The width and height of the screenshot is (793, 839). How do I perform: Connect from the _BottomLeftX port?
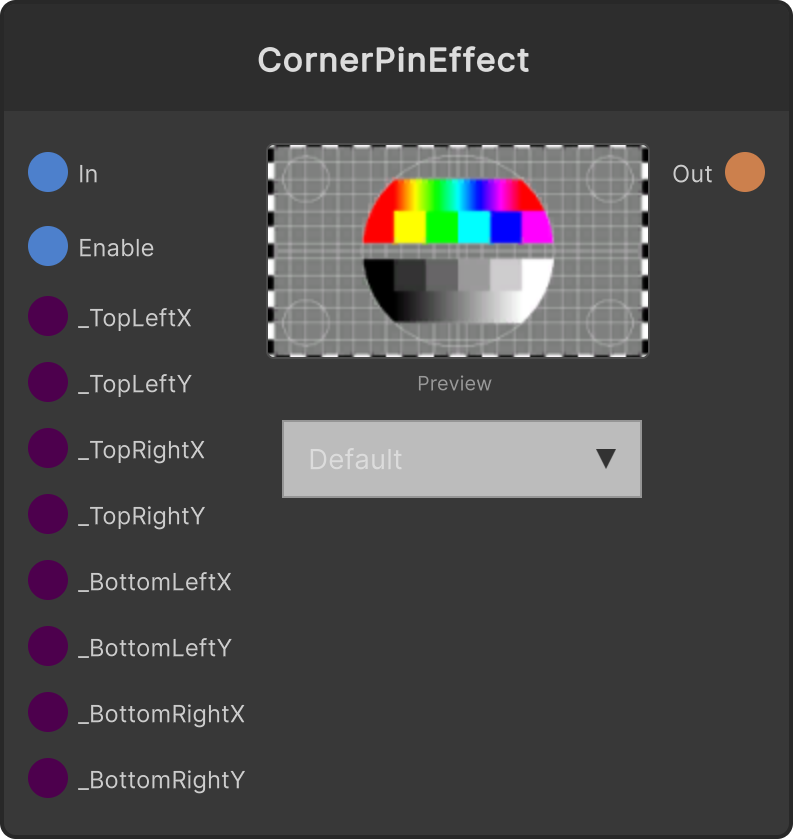click(48, 580)
